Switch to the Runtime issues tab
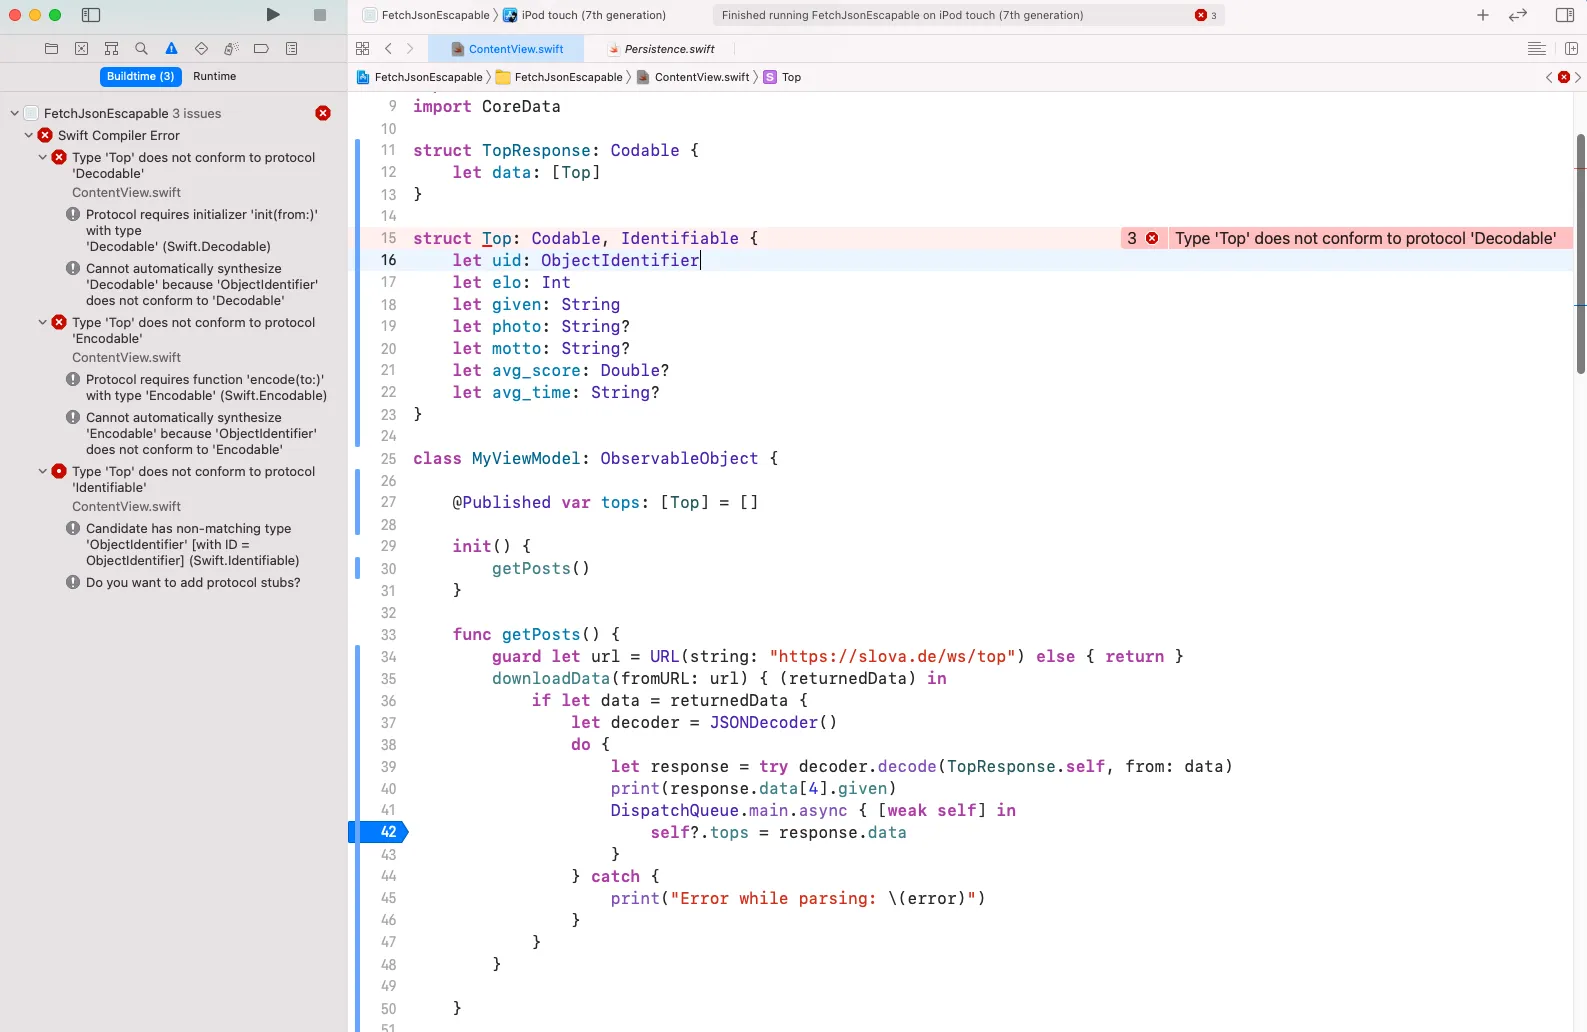Image resolution: width=1587 pixels, height=1032 pixels. pyautogui.click(x=215, y=76)
